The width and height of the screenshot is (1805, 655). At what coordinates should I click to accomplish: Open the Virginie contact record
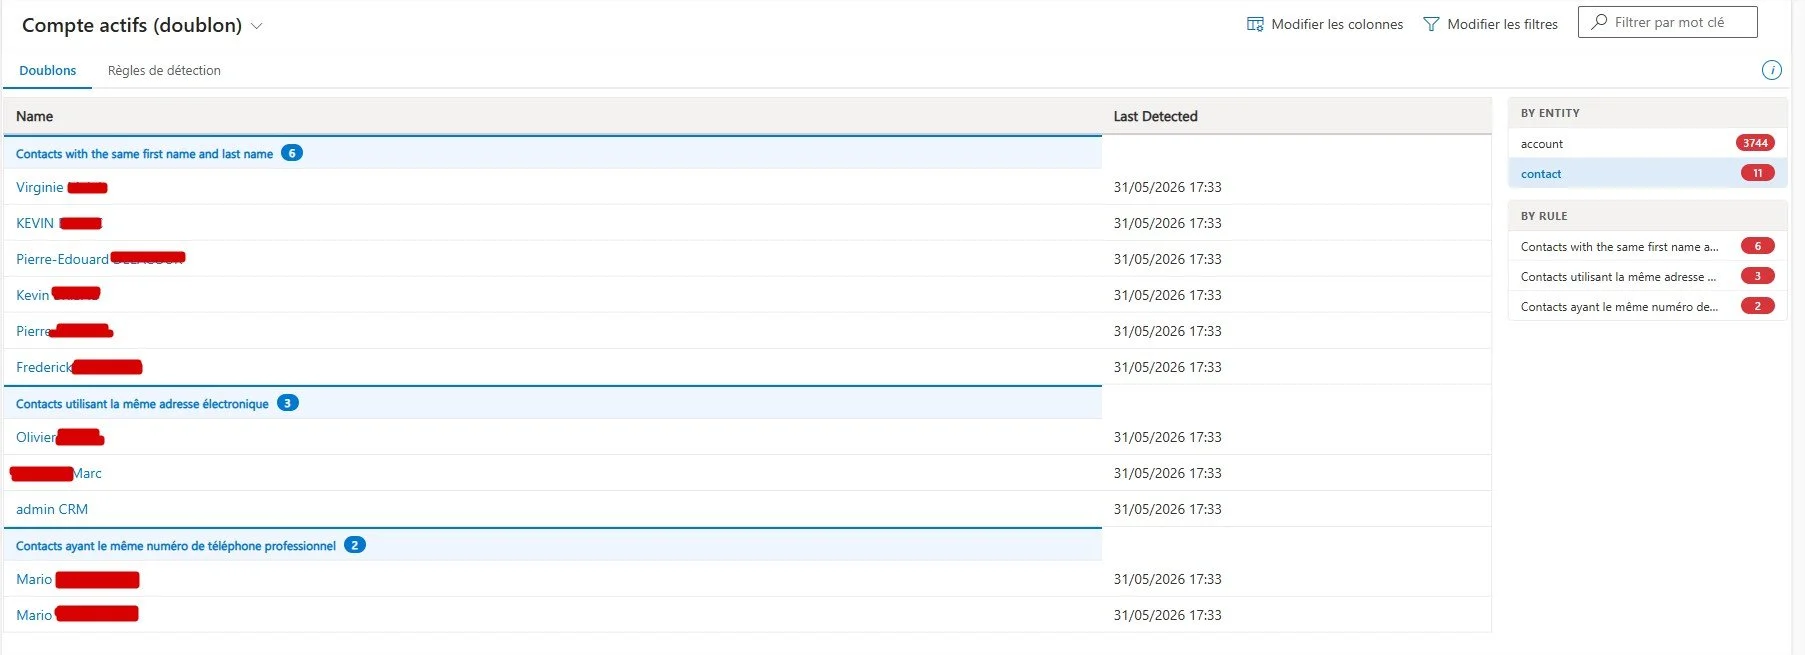(61, 187)
